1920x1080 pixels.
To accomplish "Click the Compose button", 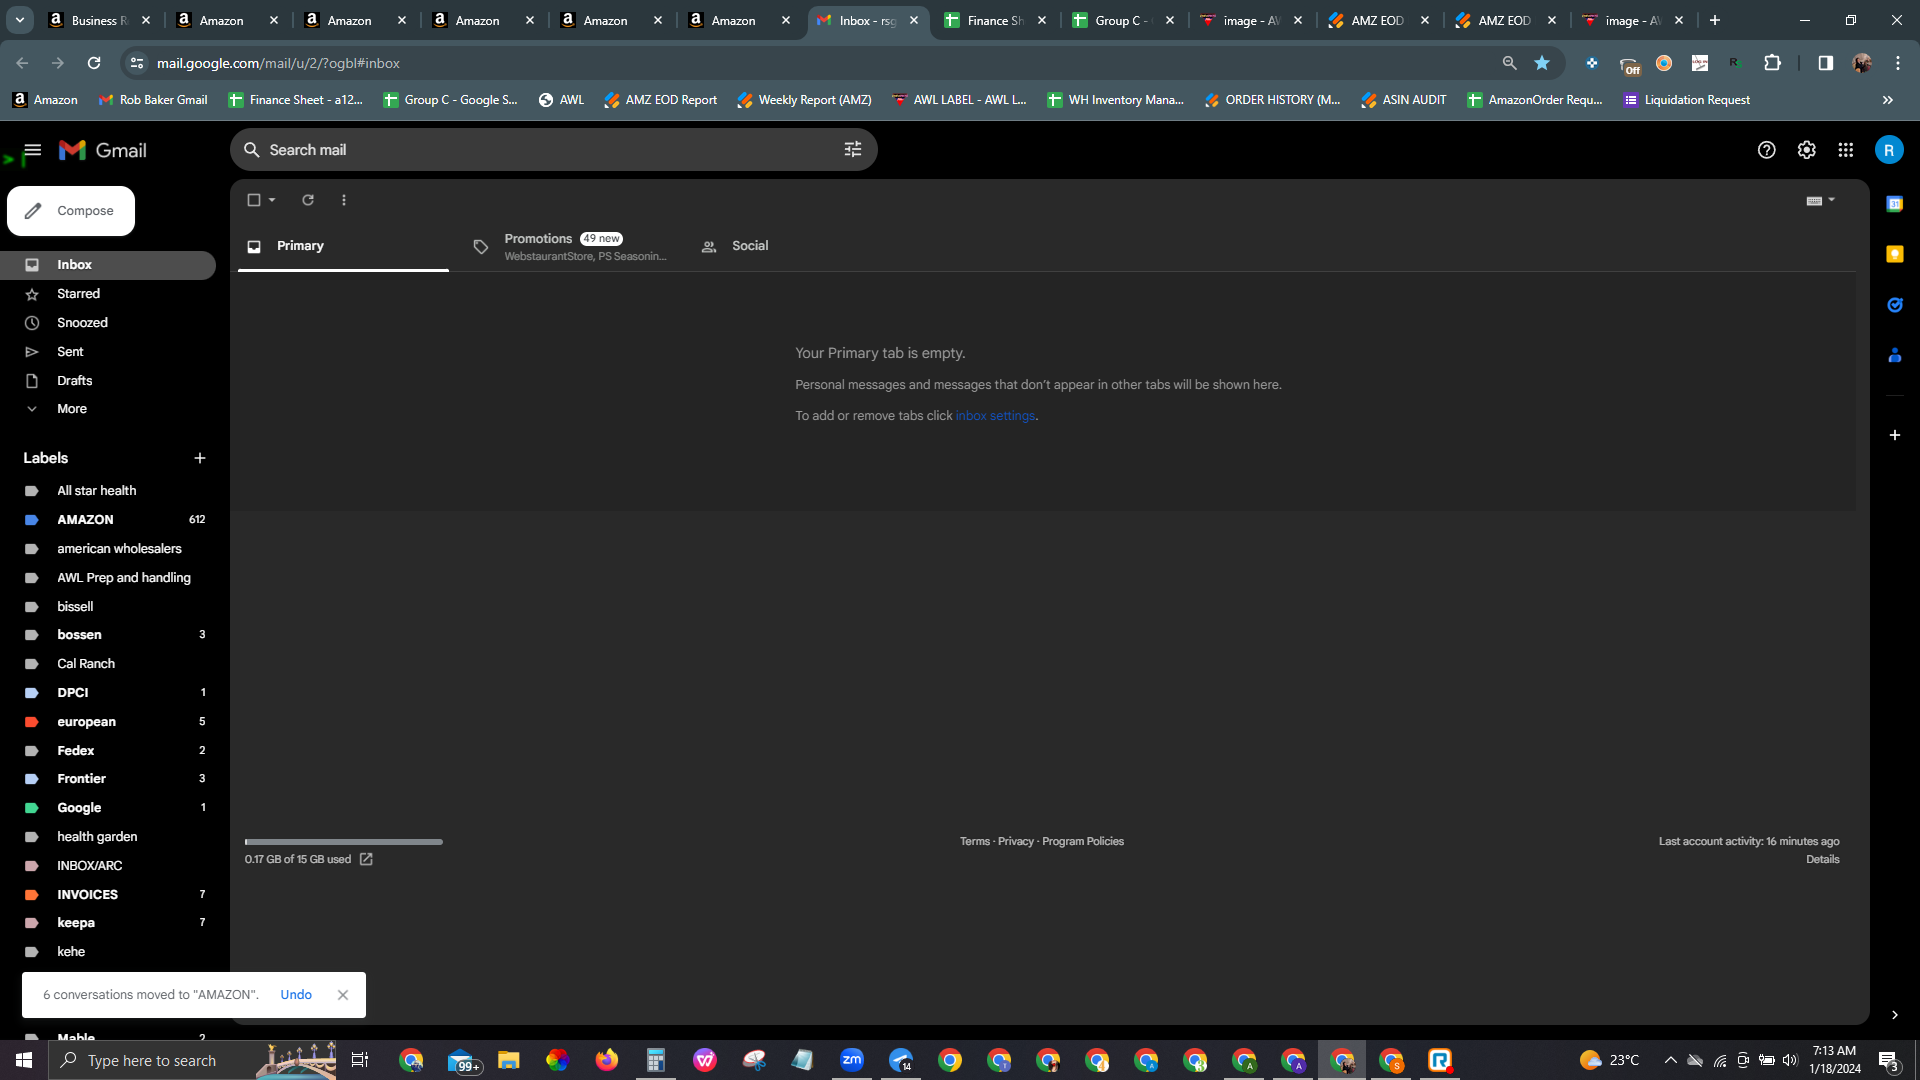I will (x=71, y=211).
